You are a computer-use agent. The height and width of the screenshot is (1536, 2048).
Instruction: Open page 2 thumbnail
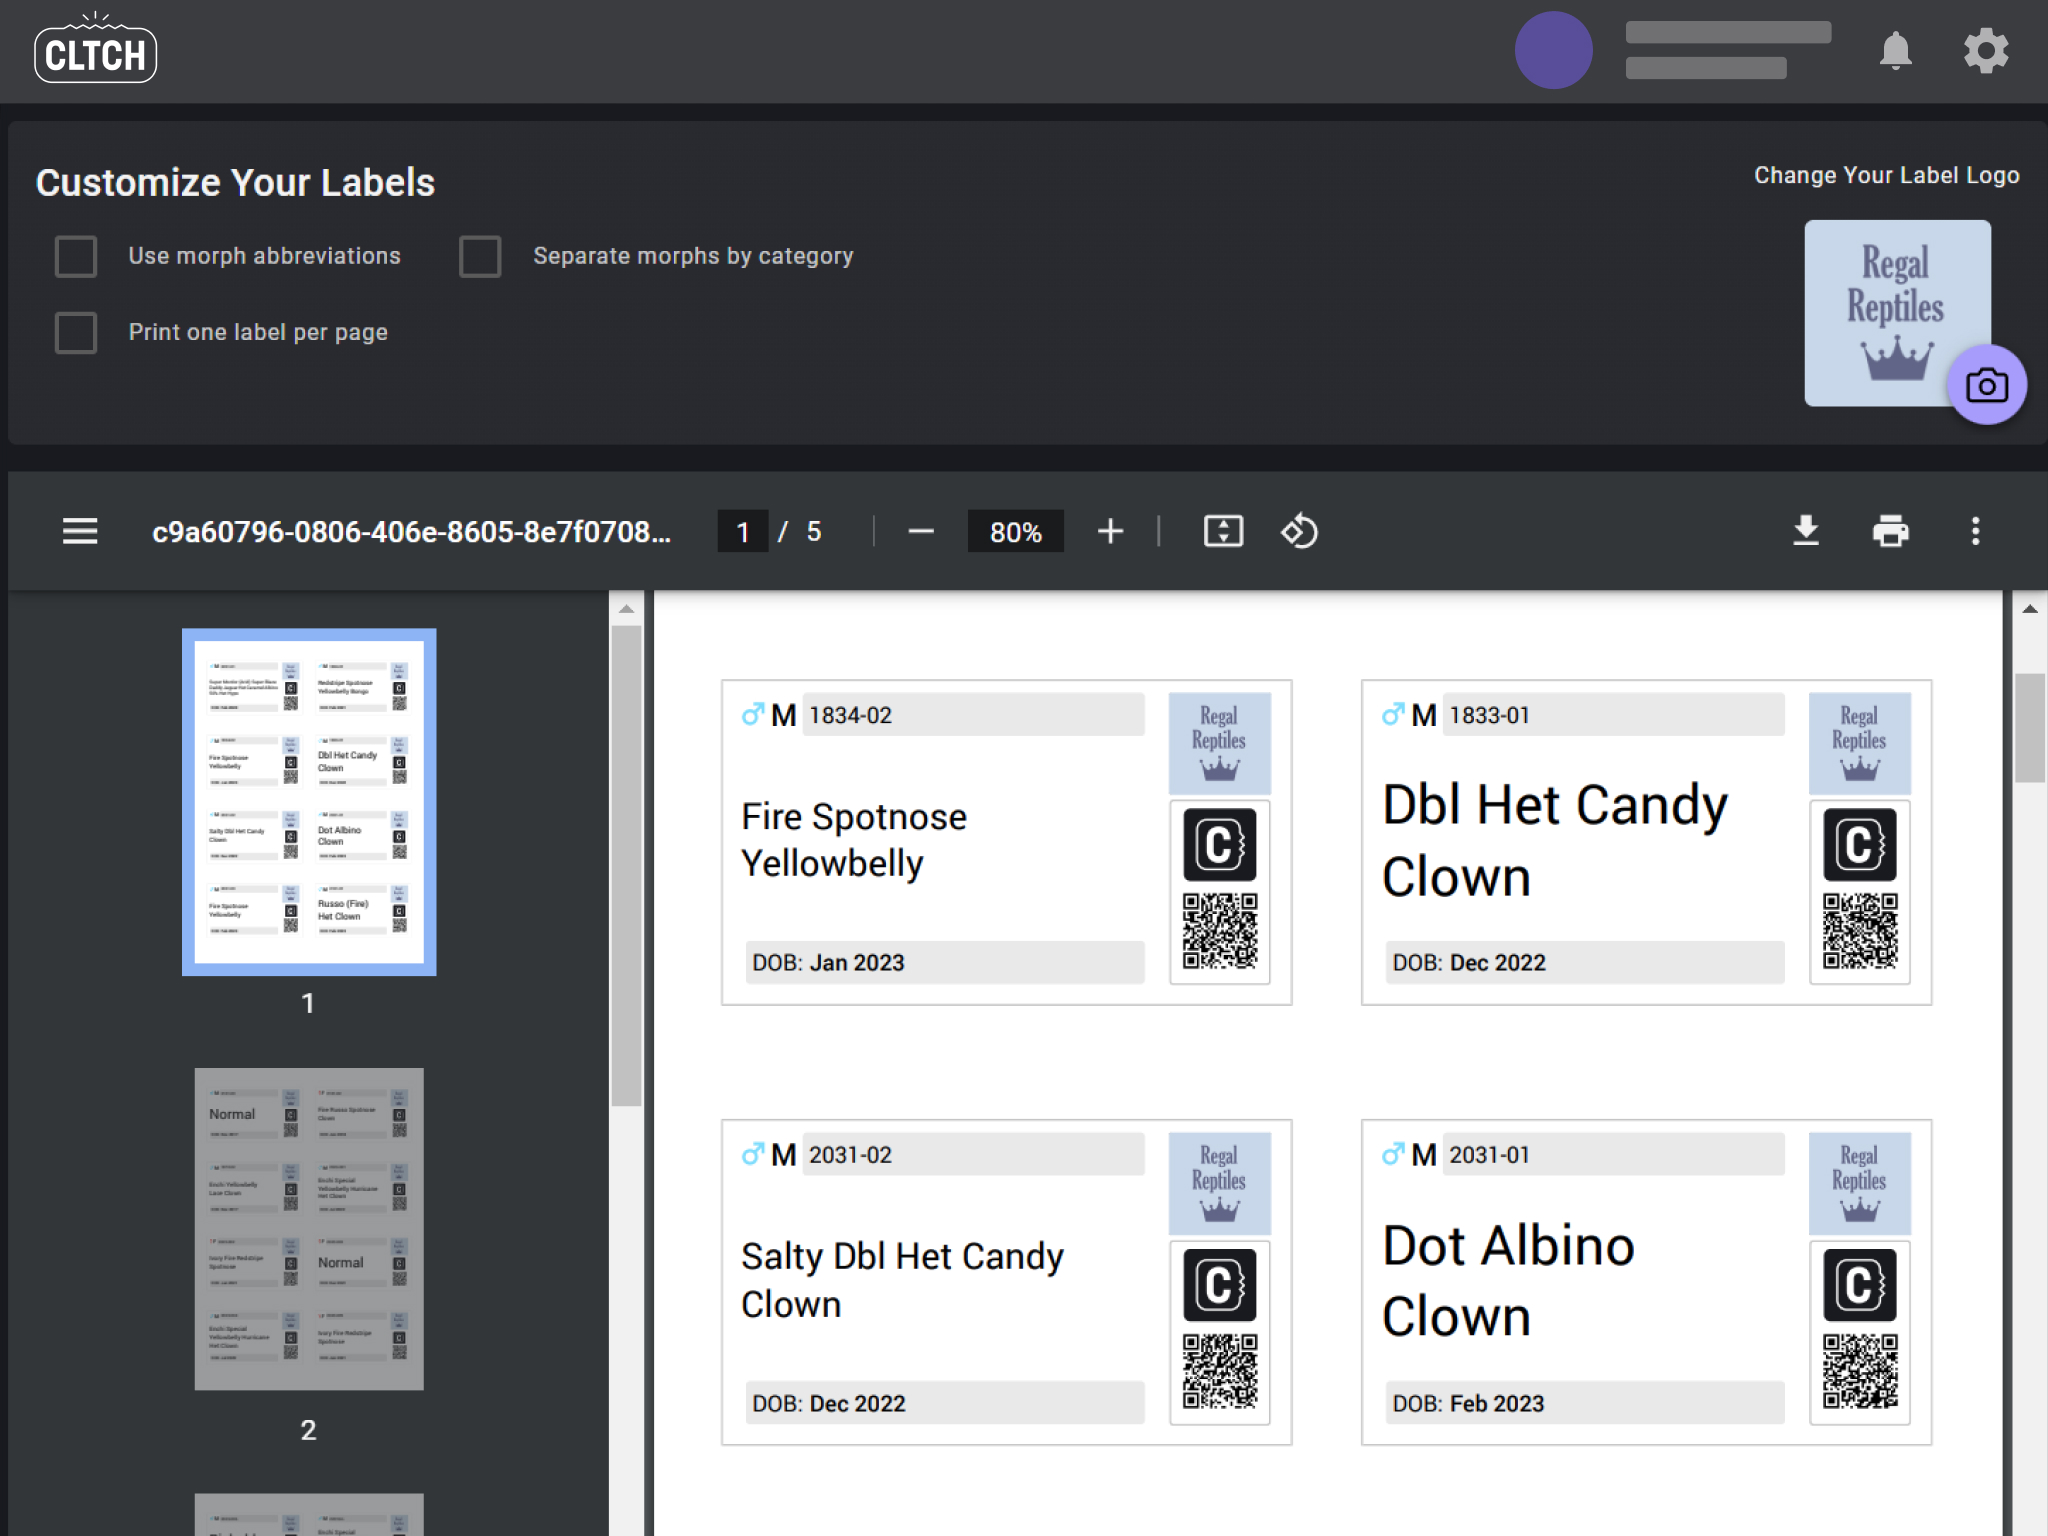point(309,1228)
